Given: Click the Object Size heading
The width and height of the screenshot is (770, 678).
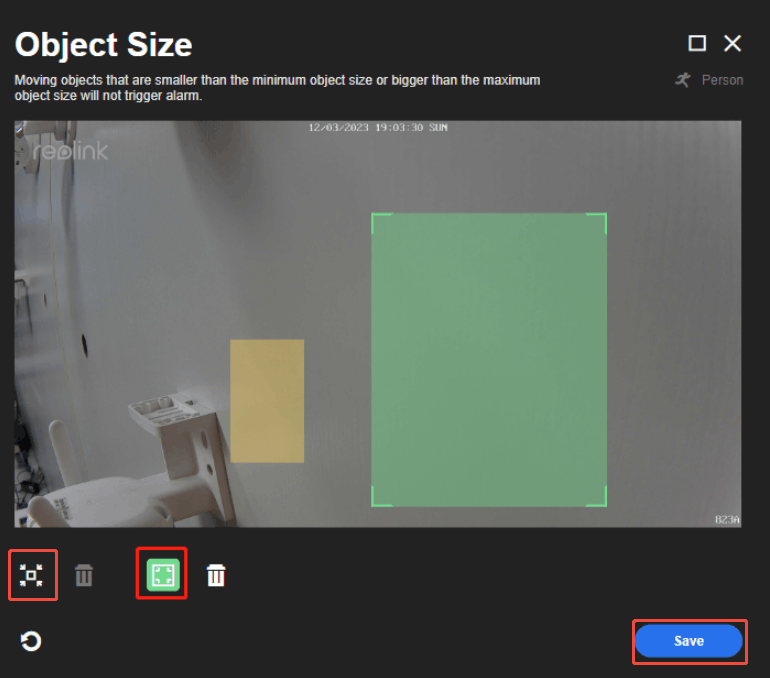Looking at the screenshot, I should [x=104, y=45].
